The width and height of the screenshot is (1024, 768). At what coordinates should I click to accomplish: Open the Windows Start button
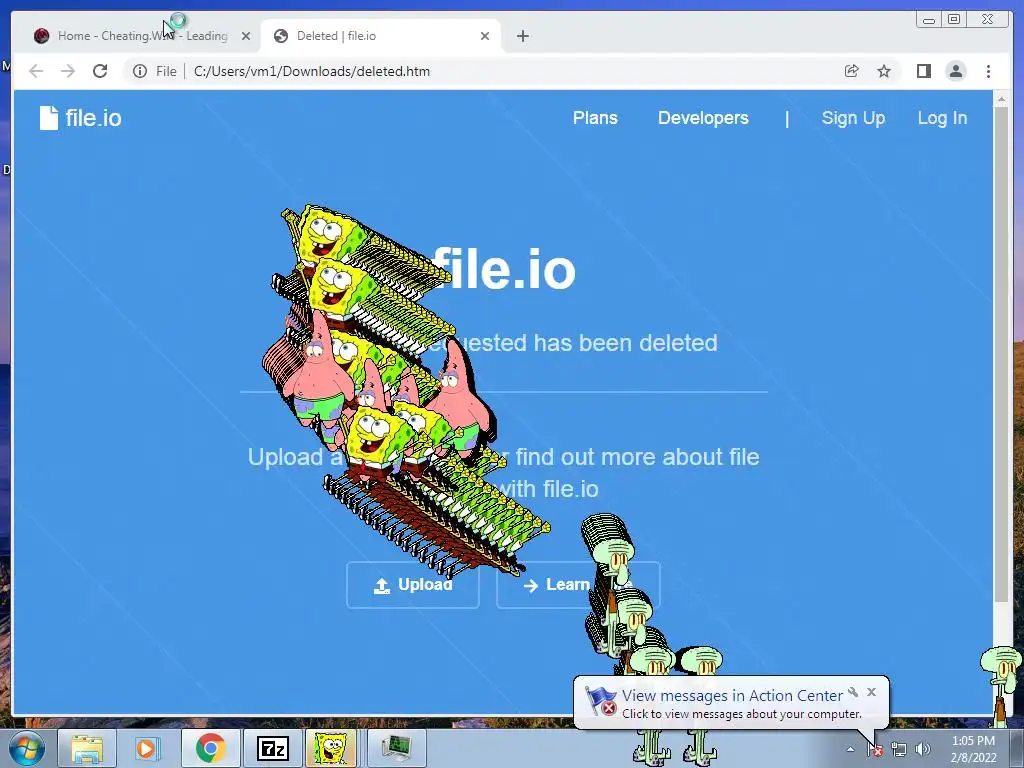(x=26, y=748)
